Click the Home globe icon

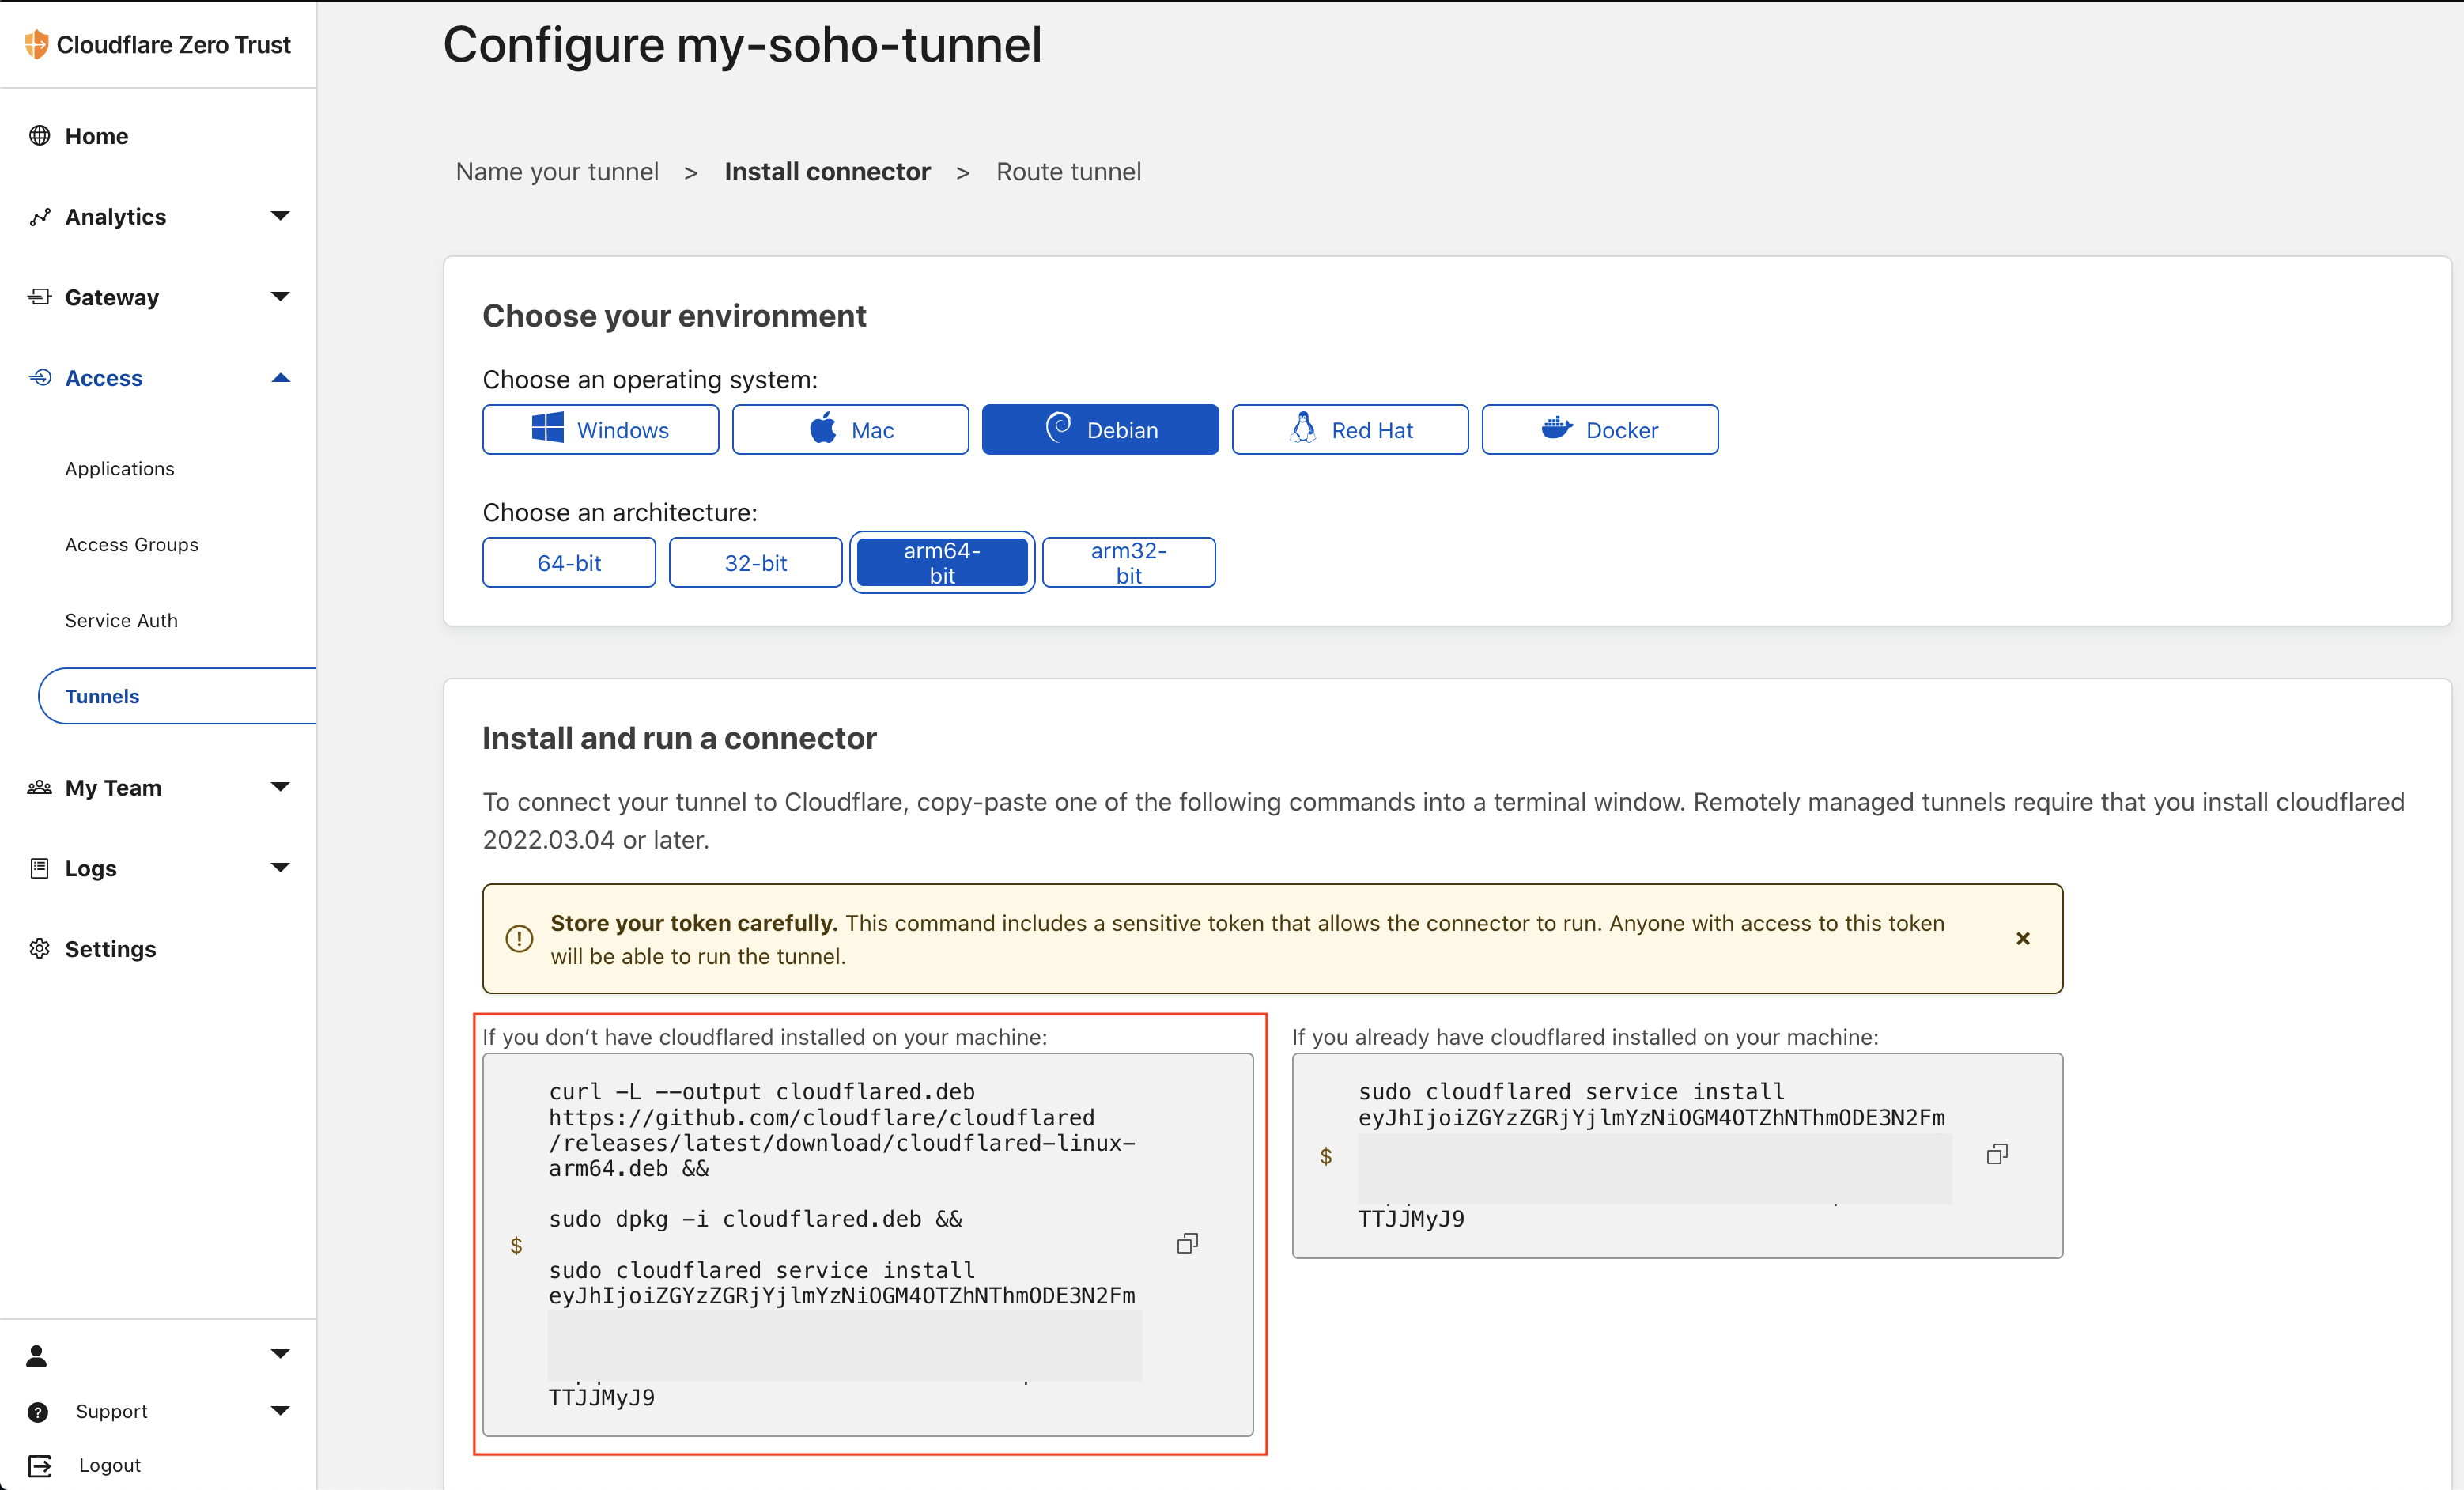(x=39, y=135)
